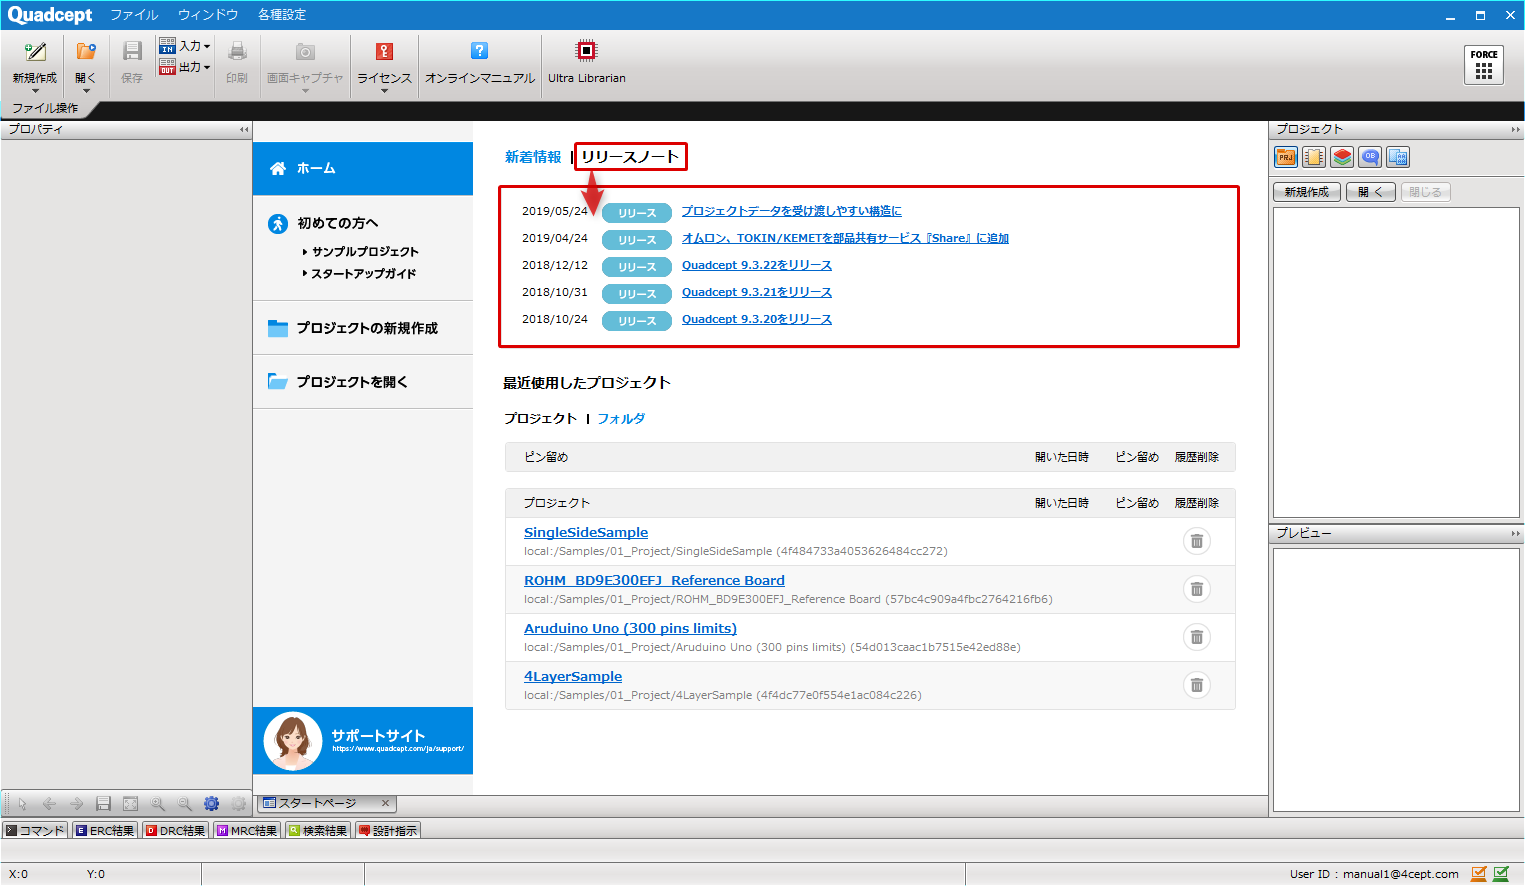Close the スタートページ tab
The width and height of the screenshot is (1525, 886).
point(385,803)
